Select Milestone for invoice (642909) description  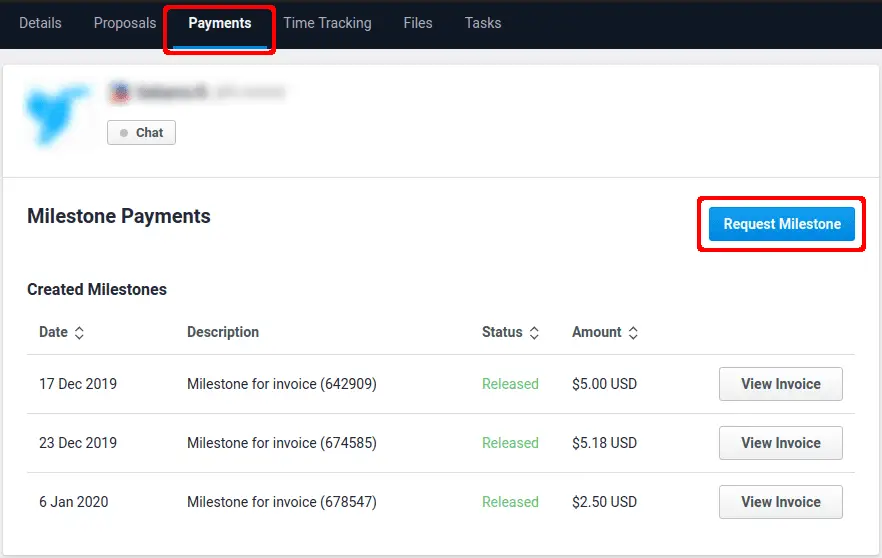coord(281,384)
